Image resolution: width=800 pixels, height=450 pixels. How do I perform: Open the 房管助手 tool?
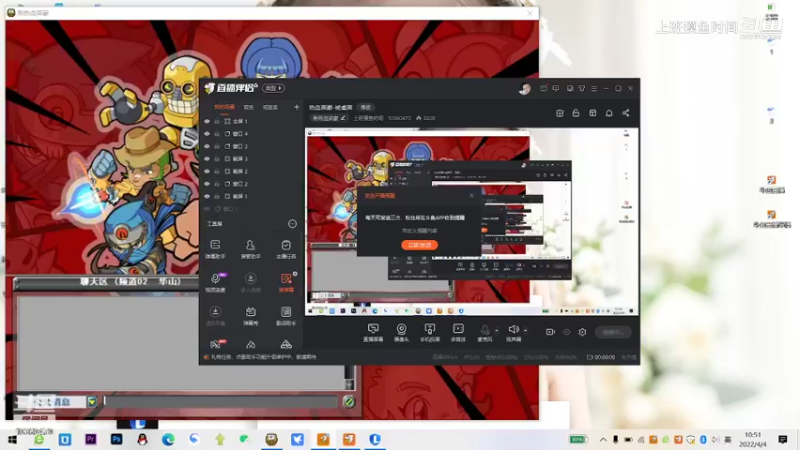250,249
